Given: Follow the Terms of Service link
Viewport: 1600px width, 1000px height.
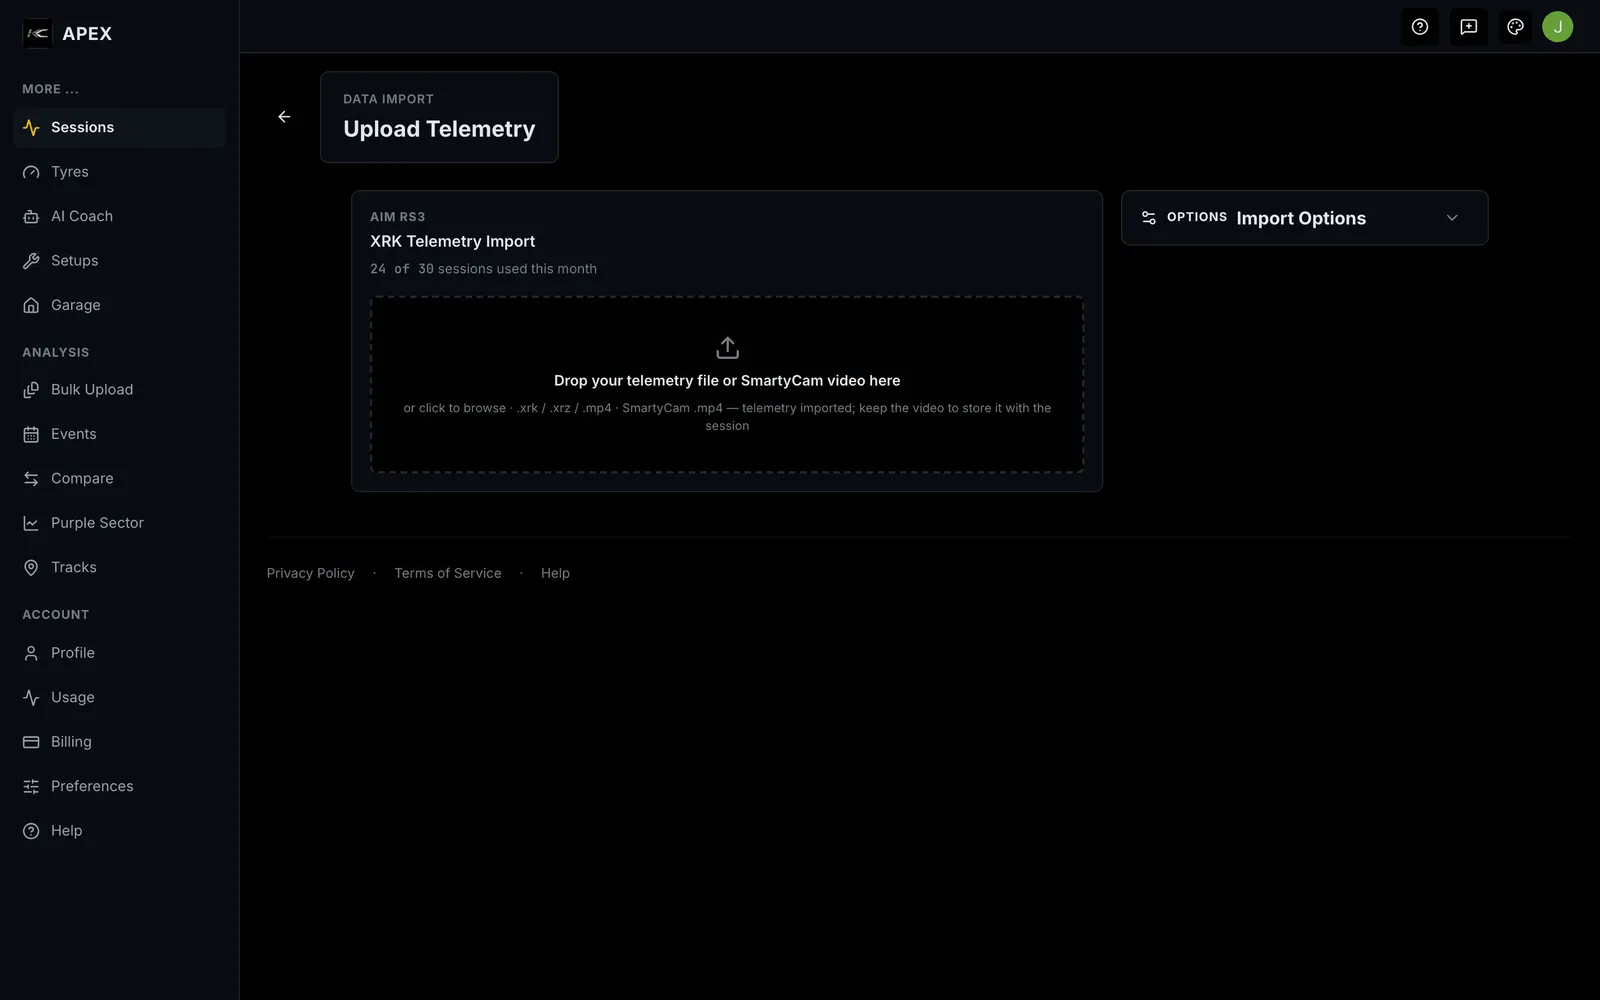Looking at the screenshot, I should [448, 573].
